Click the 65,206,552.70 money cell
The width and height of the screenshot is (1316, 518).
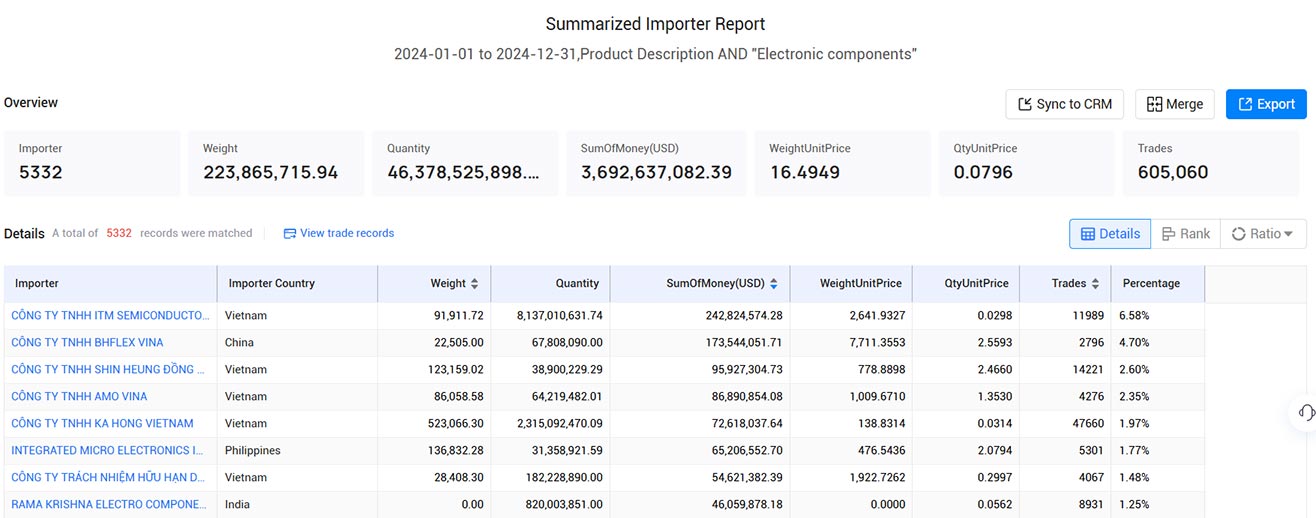pyautogui.click(x=700, y=450)
